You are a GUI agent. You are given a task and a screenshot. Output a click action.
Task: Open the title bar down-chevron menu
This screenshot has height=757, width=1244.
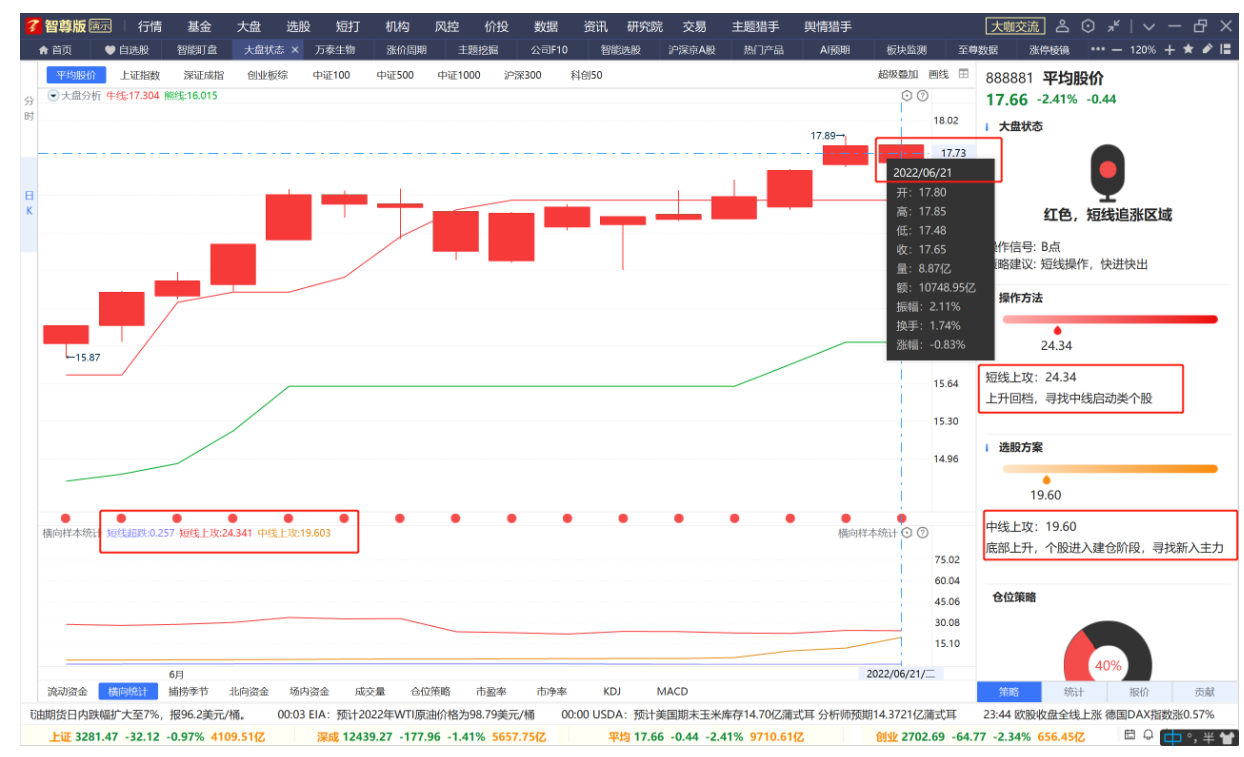pyautogui.click(x=1148, y=27)
